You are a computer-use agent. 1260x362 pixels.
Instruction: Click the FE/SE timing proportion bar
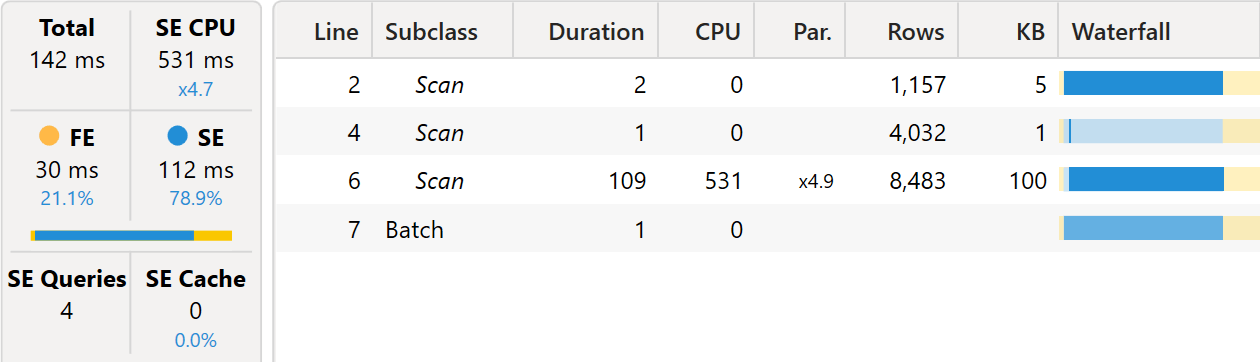131,236
